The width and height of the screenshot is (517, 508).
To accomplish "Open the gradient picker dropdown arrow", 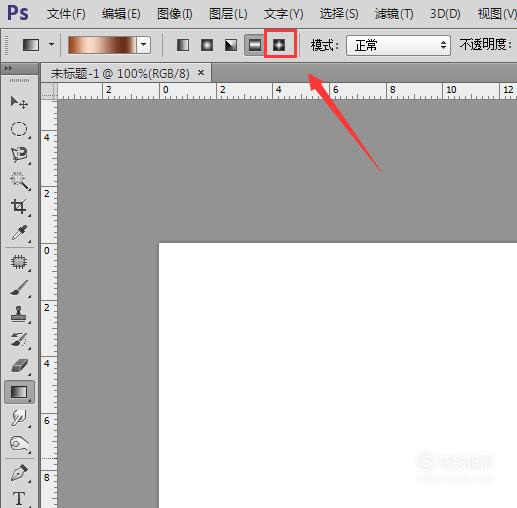I will coord(144,44).
